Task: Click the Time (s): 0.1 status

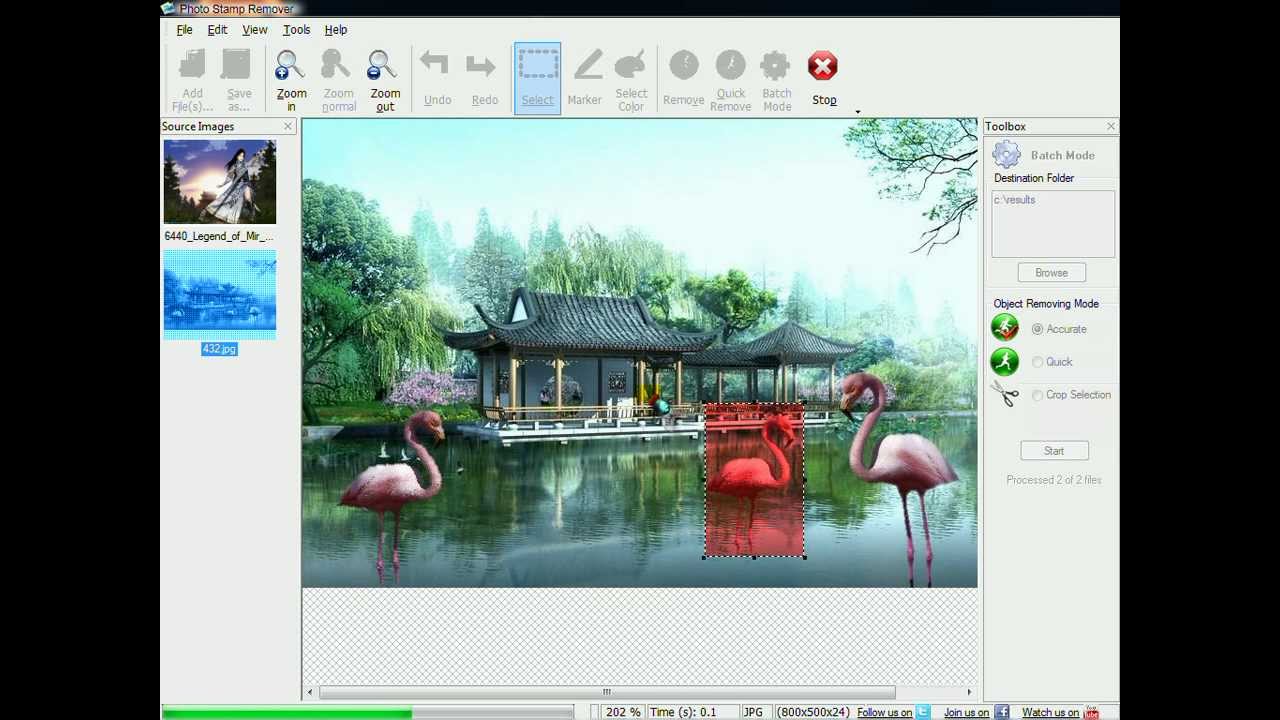Action: click(x=683, y=712)
